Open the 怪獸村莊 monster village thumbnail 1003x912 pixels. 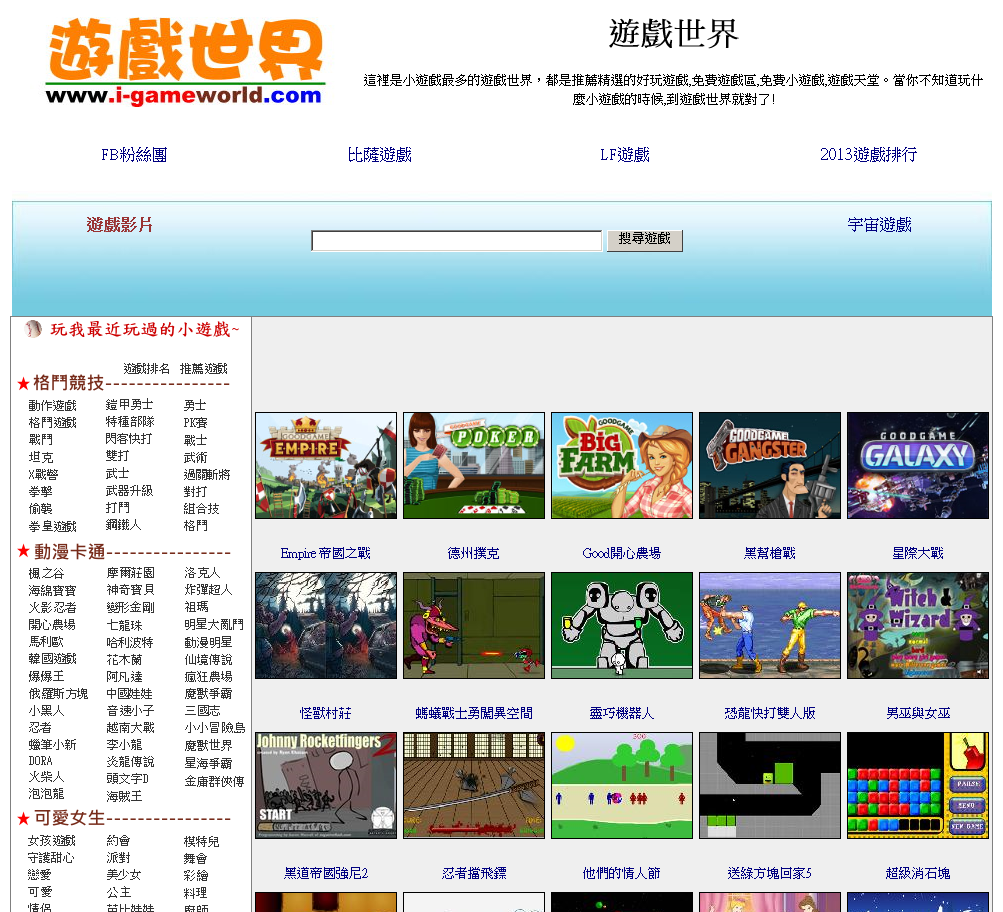pos(326,625)
